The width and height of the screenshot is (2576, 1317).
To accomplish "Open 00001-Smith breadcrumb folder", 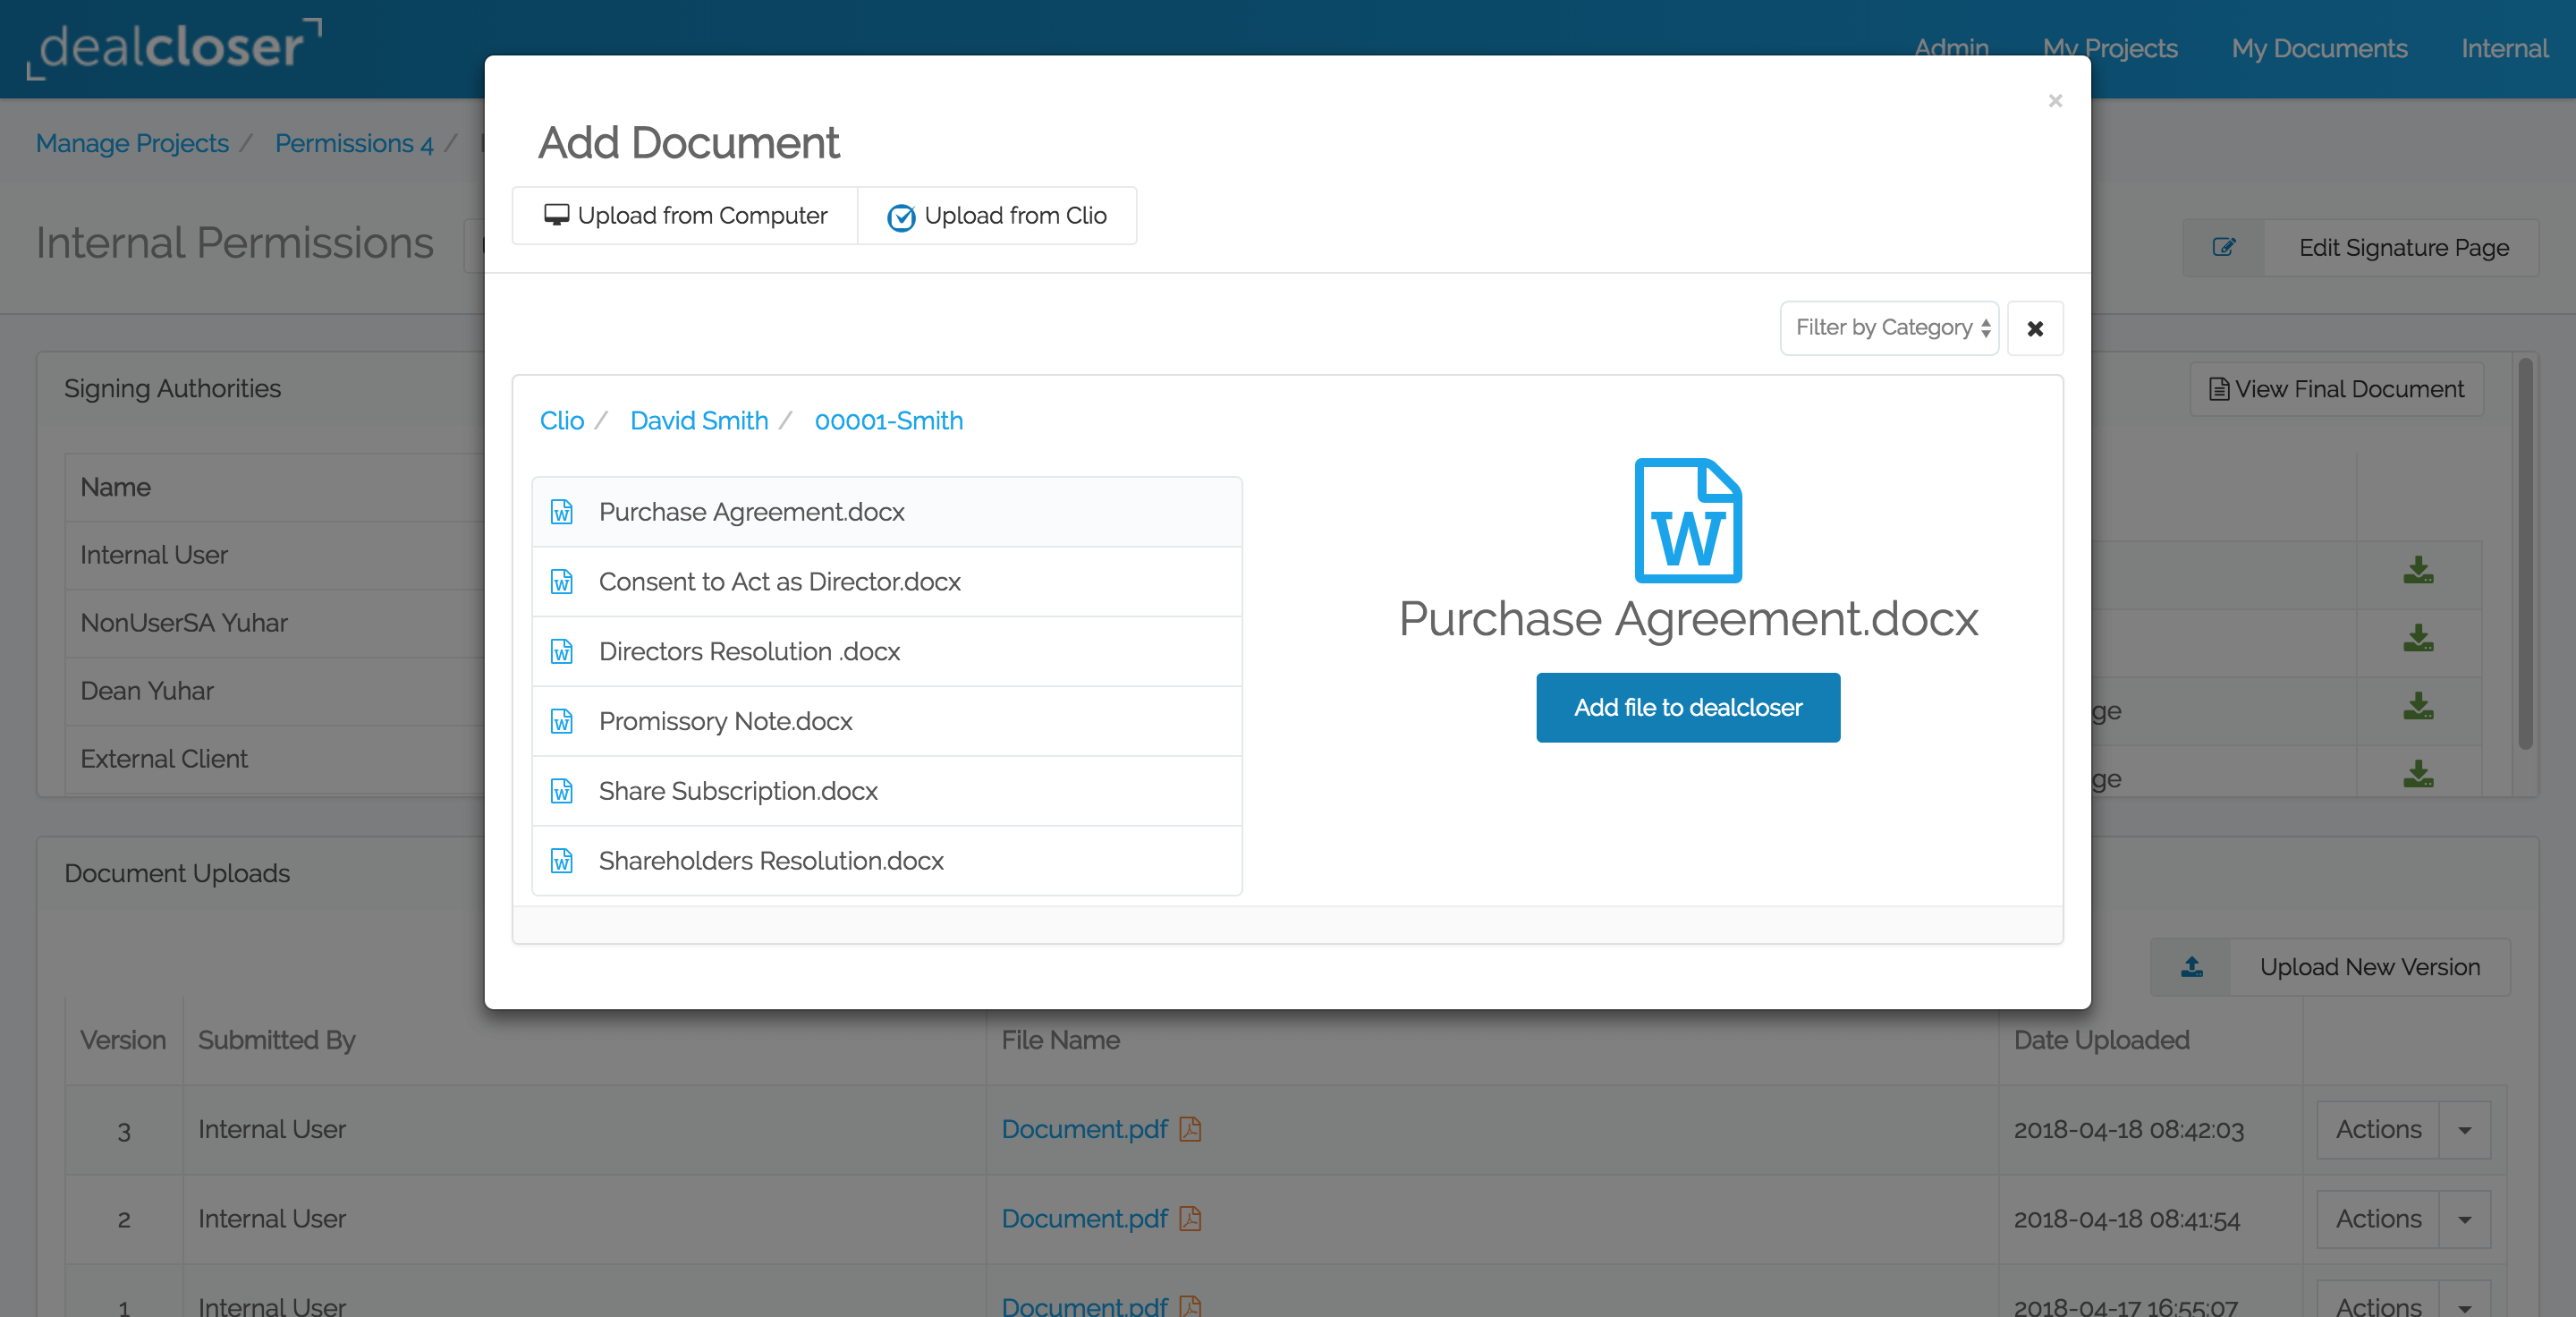I will [x=889, y=421].
